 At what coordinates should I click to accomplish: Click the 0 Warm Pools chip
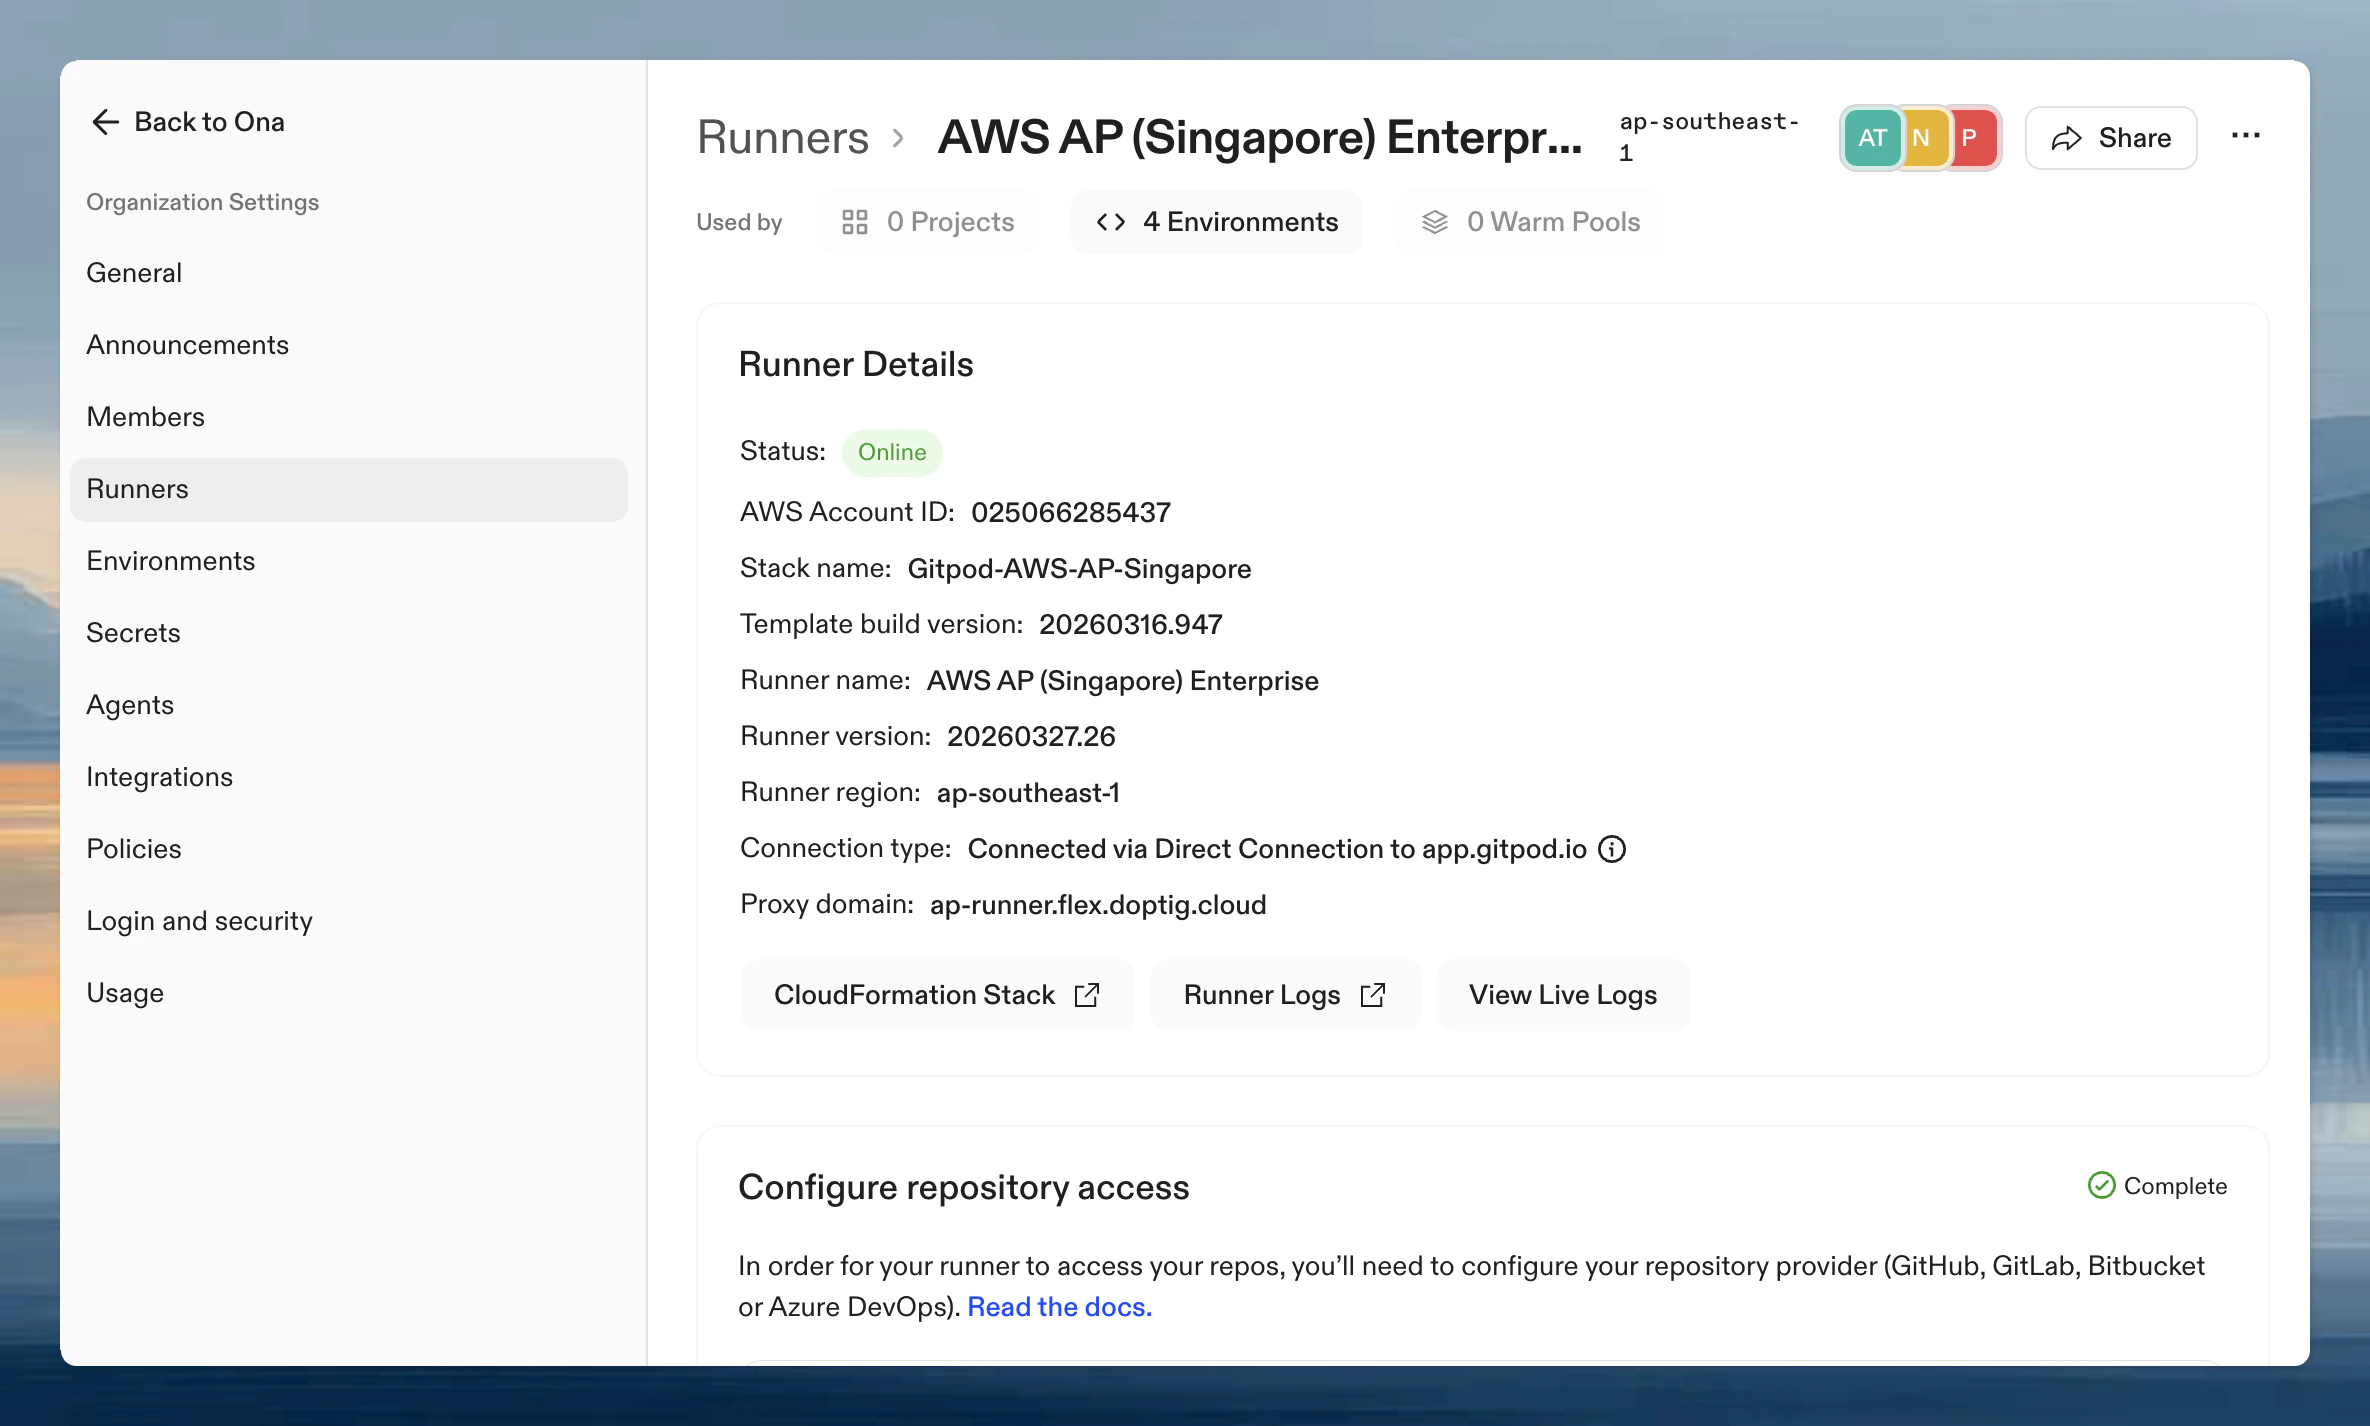point(1531,222)
